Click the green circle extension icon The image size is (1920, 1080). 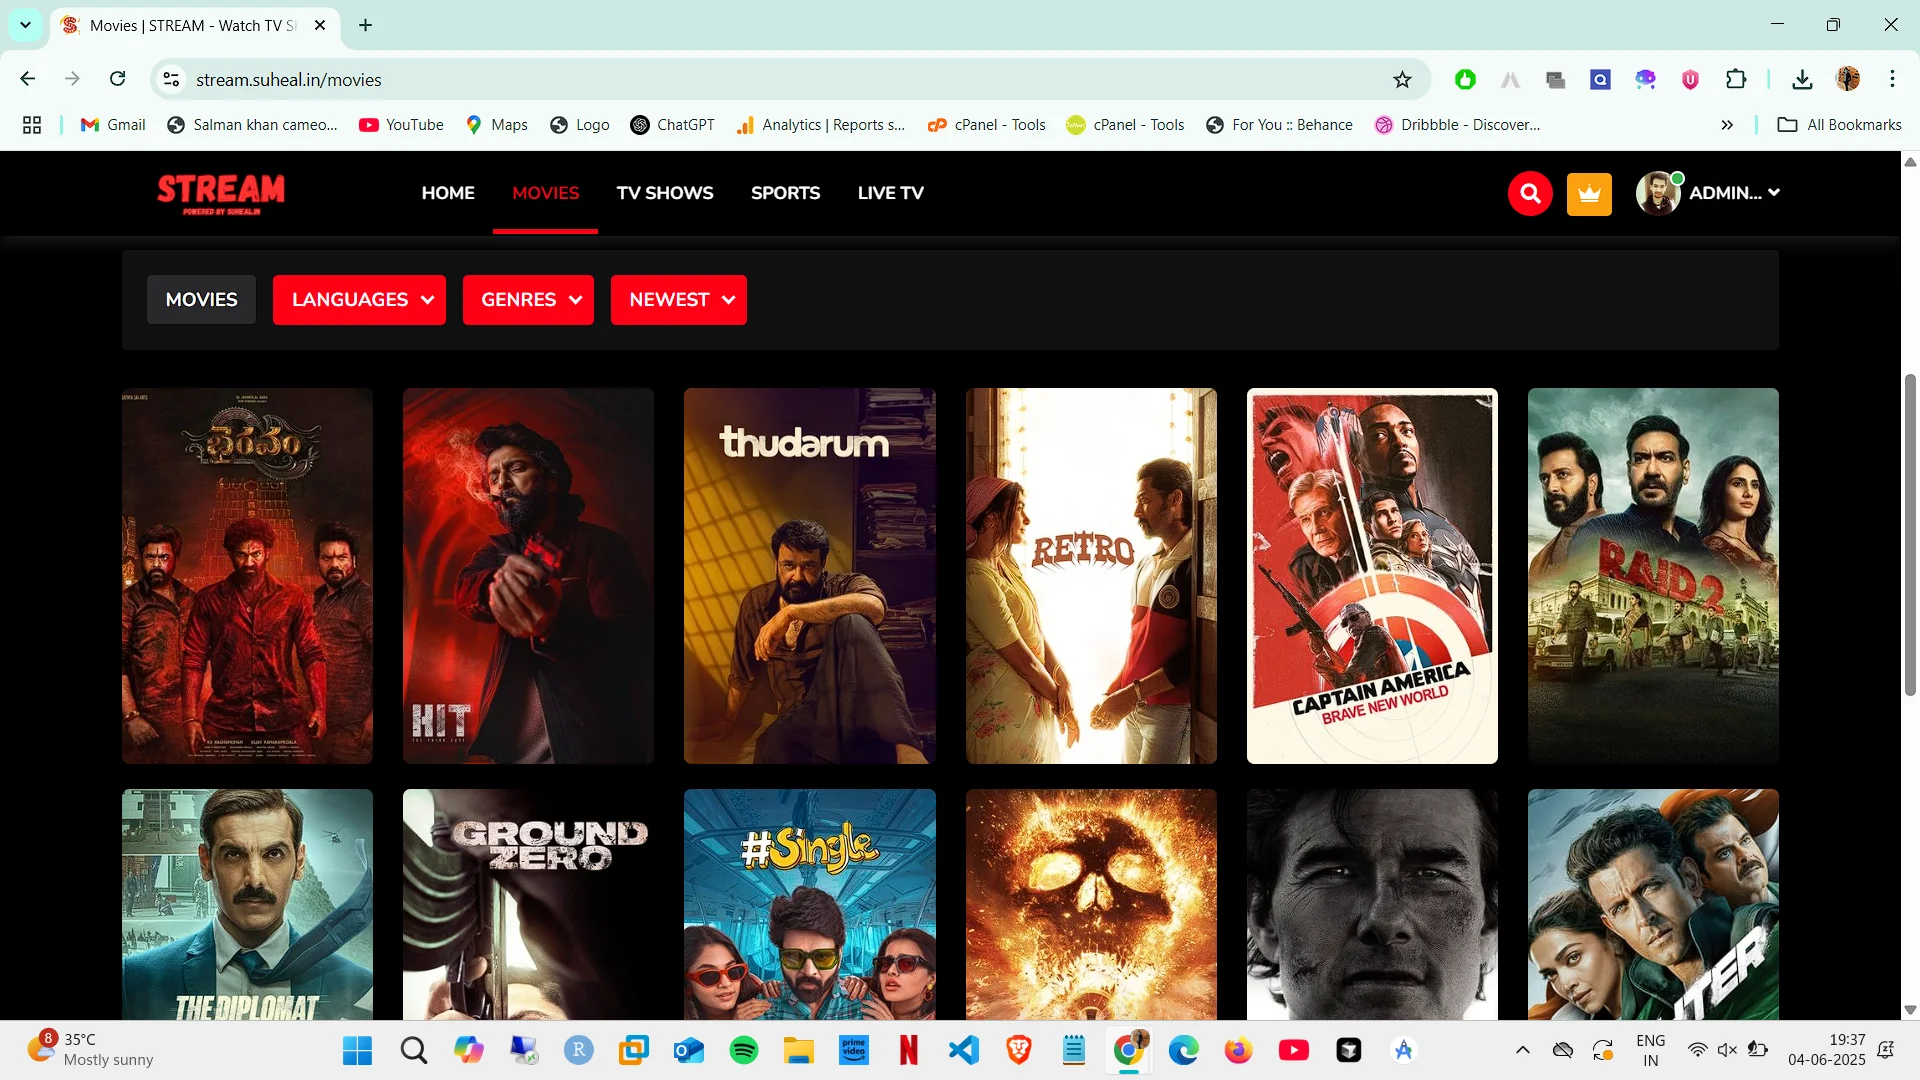point(1465,79)
